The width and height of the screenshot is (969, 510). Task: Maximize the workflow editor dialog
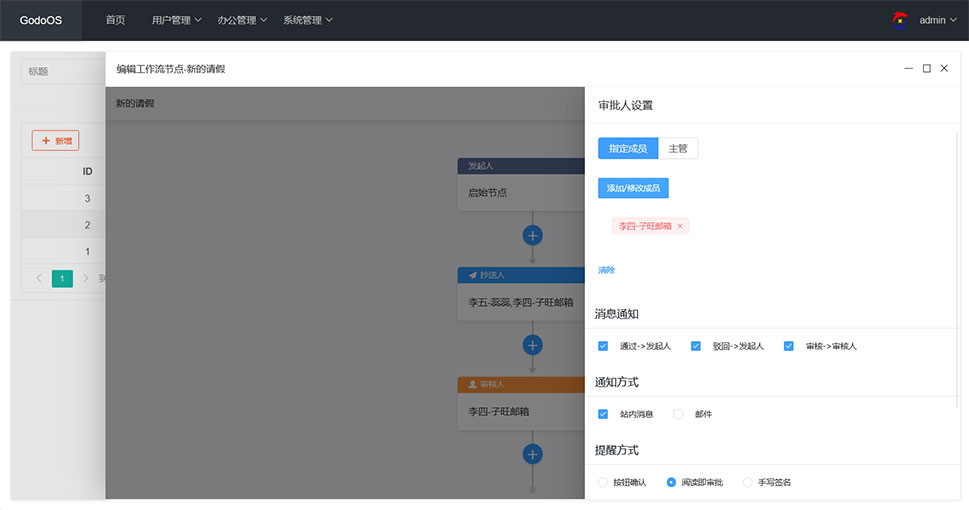(x=926, y=68)
